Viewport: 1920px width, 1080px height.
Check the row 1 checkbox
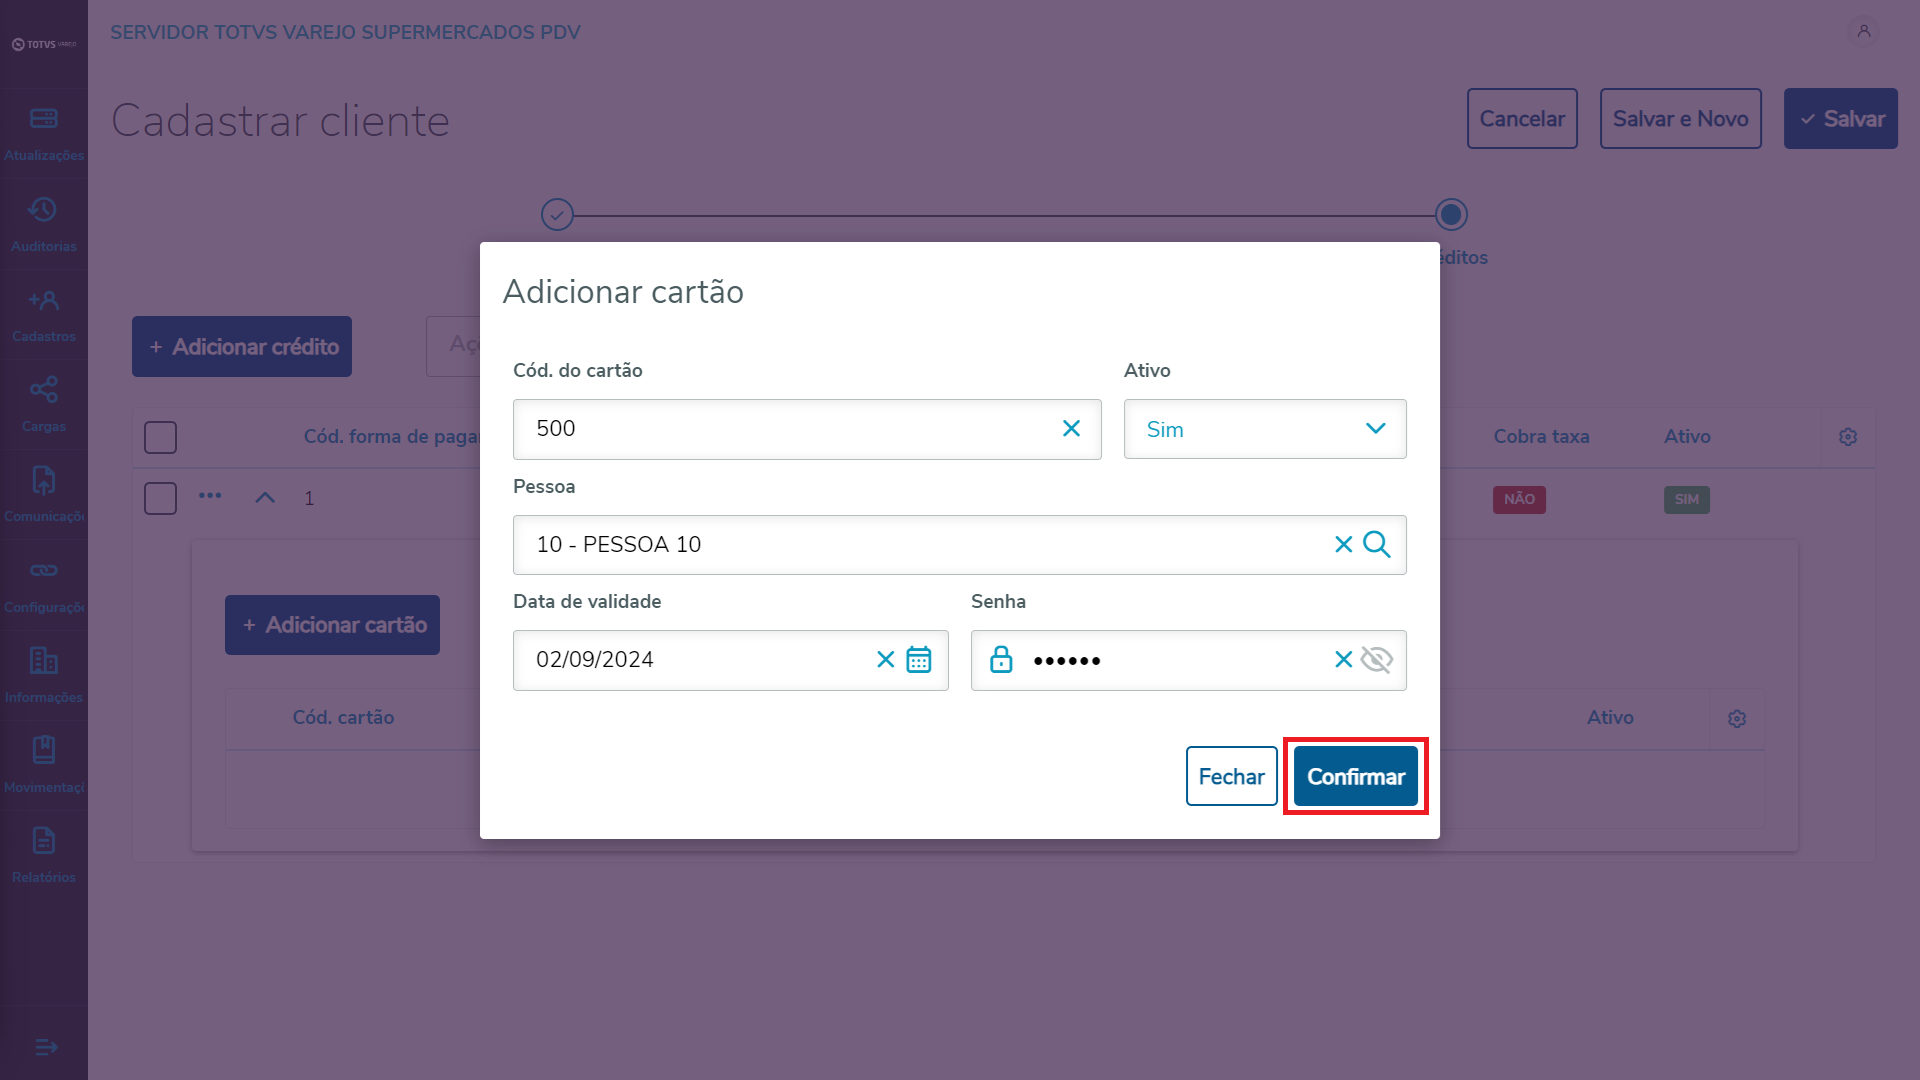(160, 498)
